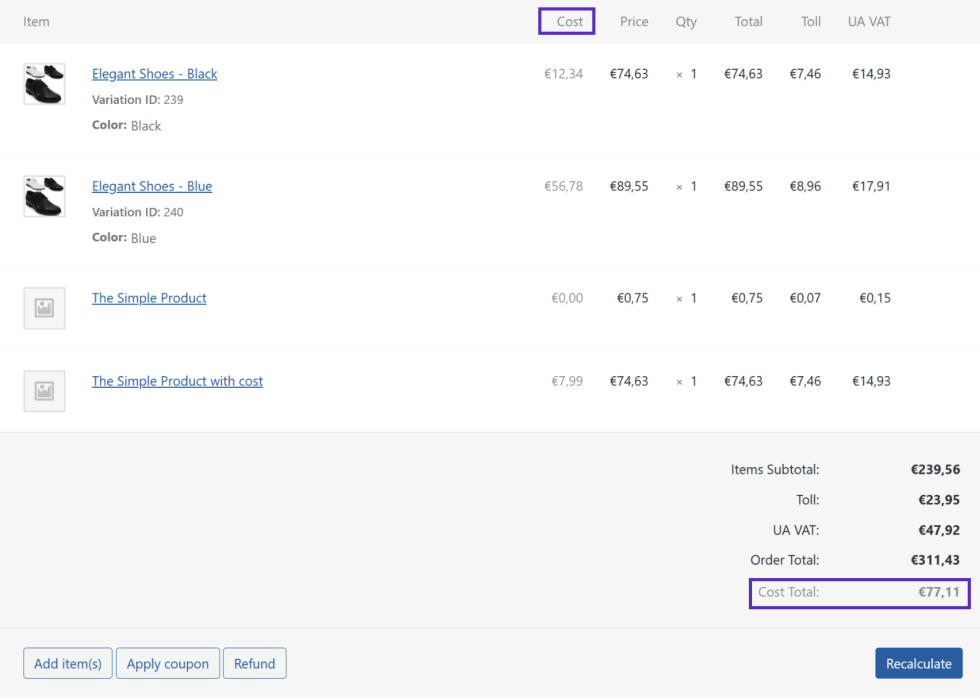Click the Toll column header
Viewport: 980px width, 699px height.
pos(811,21)
